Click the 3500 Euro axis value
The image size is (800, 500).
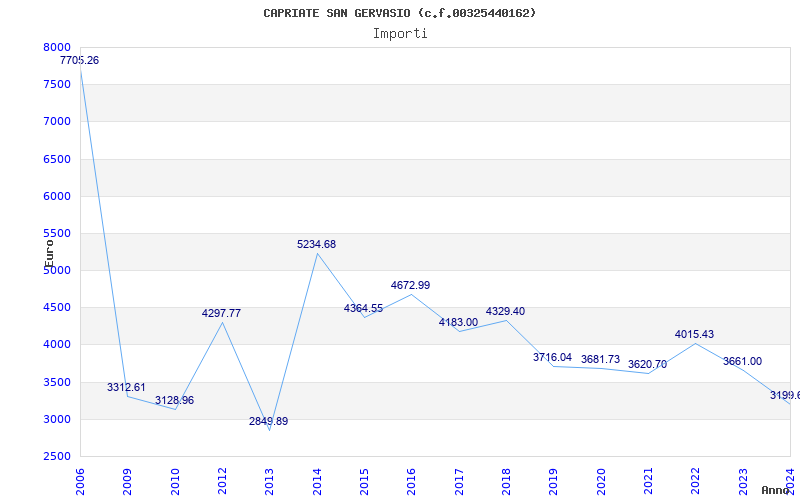click(x=57, y=383)
